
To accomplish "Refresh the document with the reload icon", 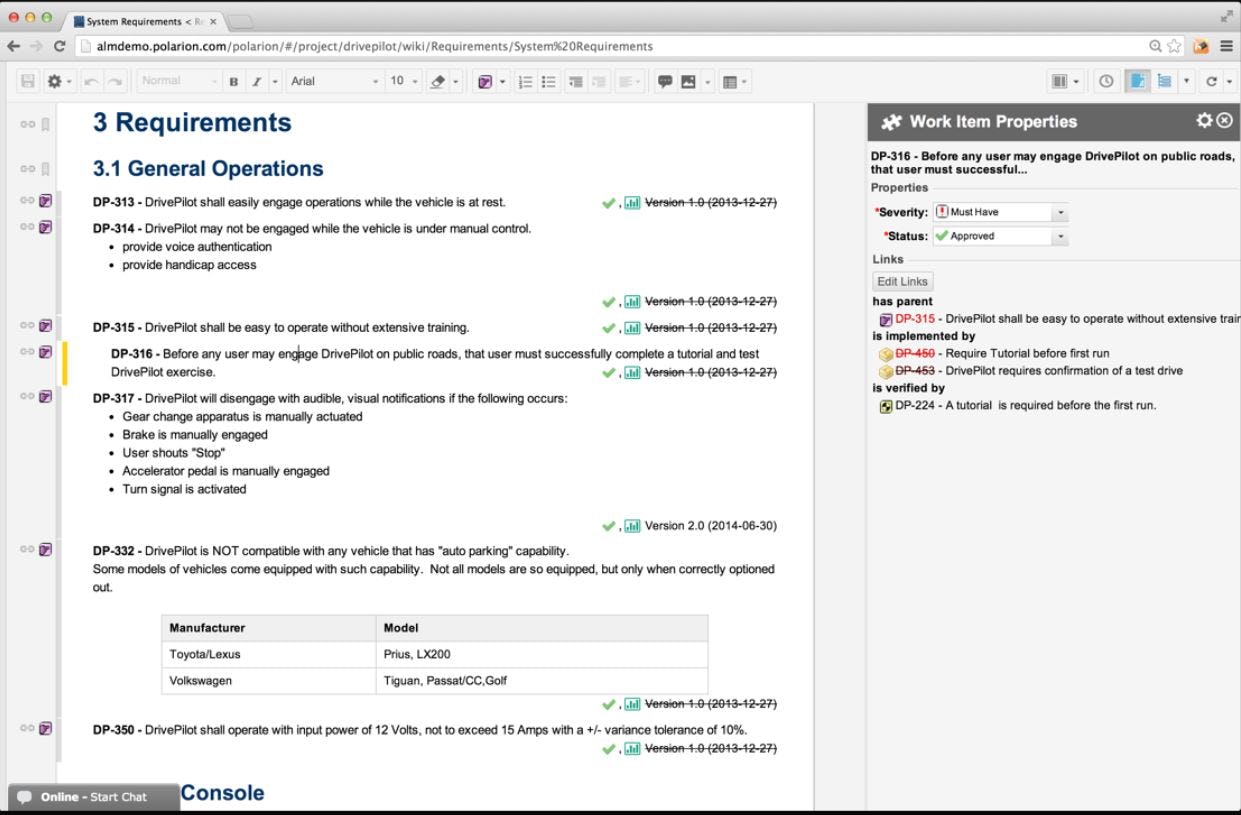I will pos(1213,81).
